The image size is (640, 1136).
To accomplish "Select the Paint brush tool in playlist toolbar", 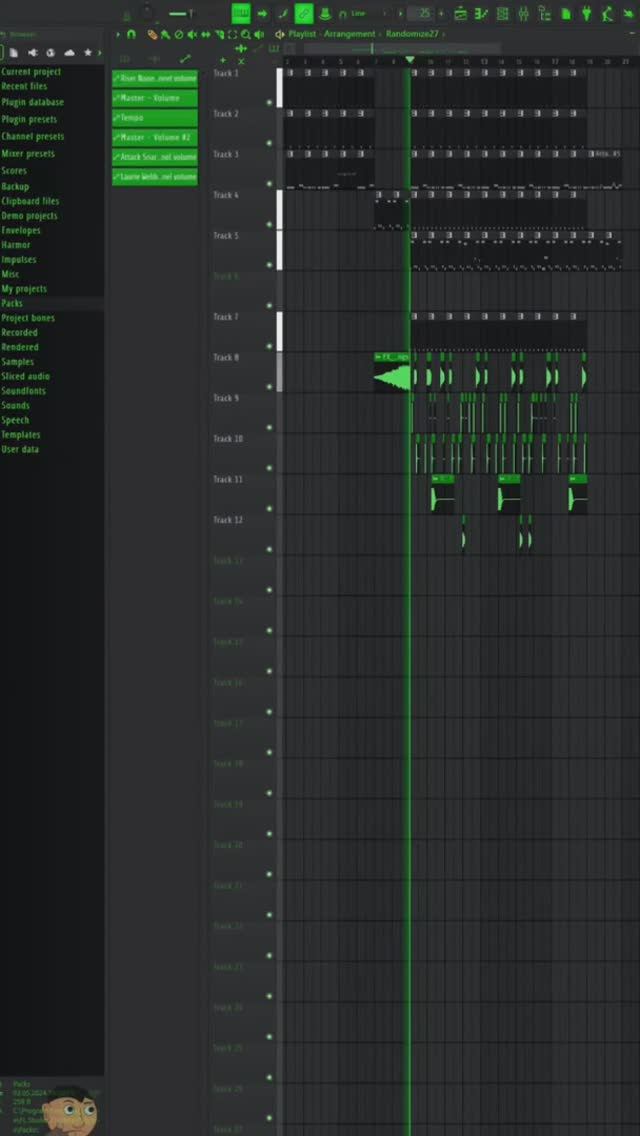I will pos(165,34).
